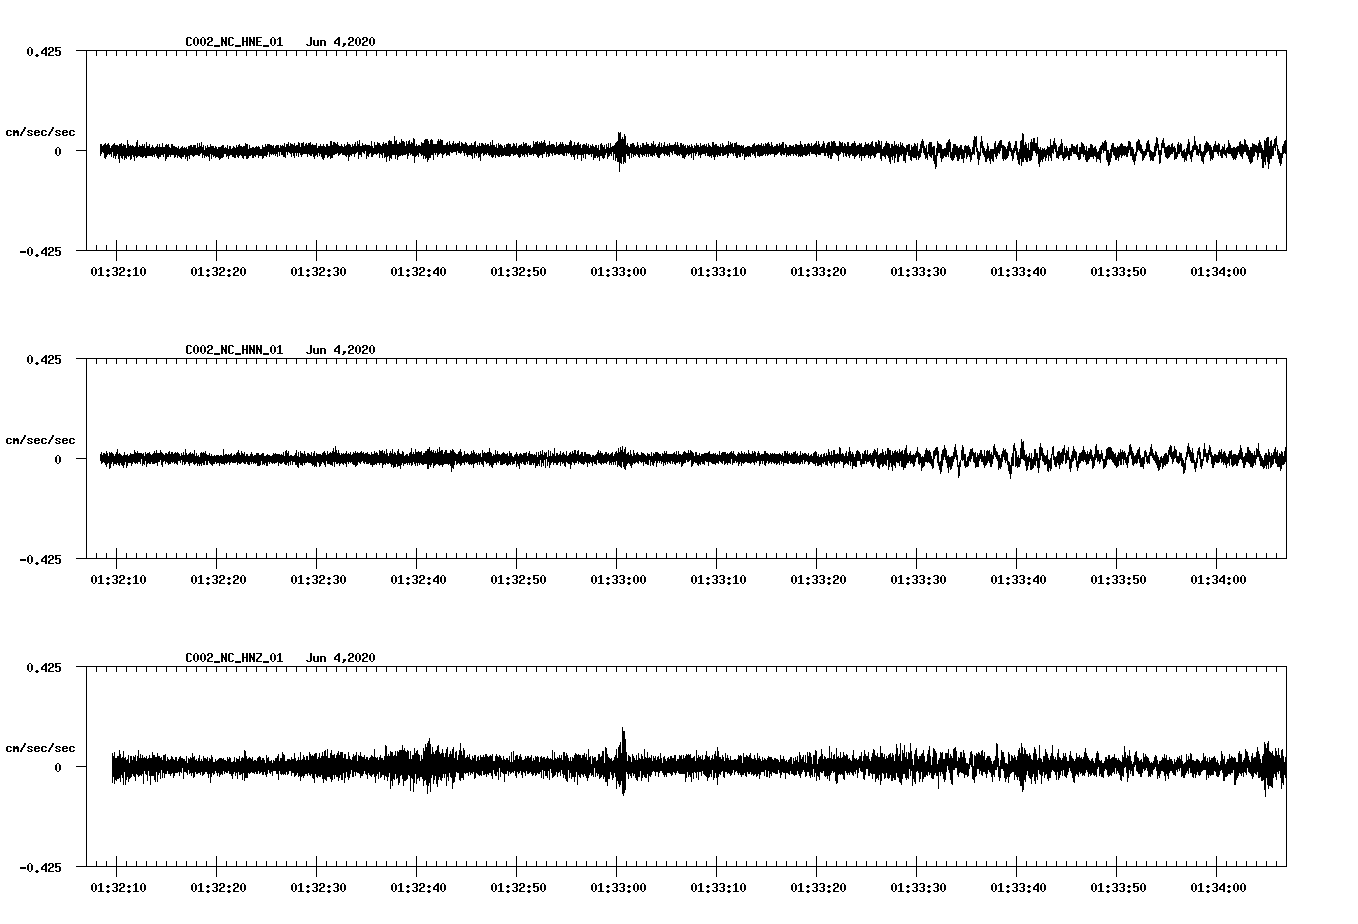Click the zero axis label on HNZ plot

coord(58,767)
